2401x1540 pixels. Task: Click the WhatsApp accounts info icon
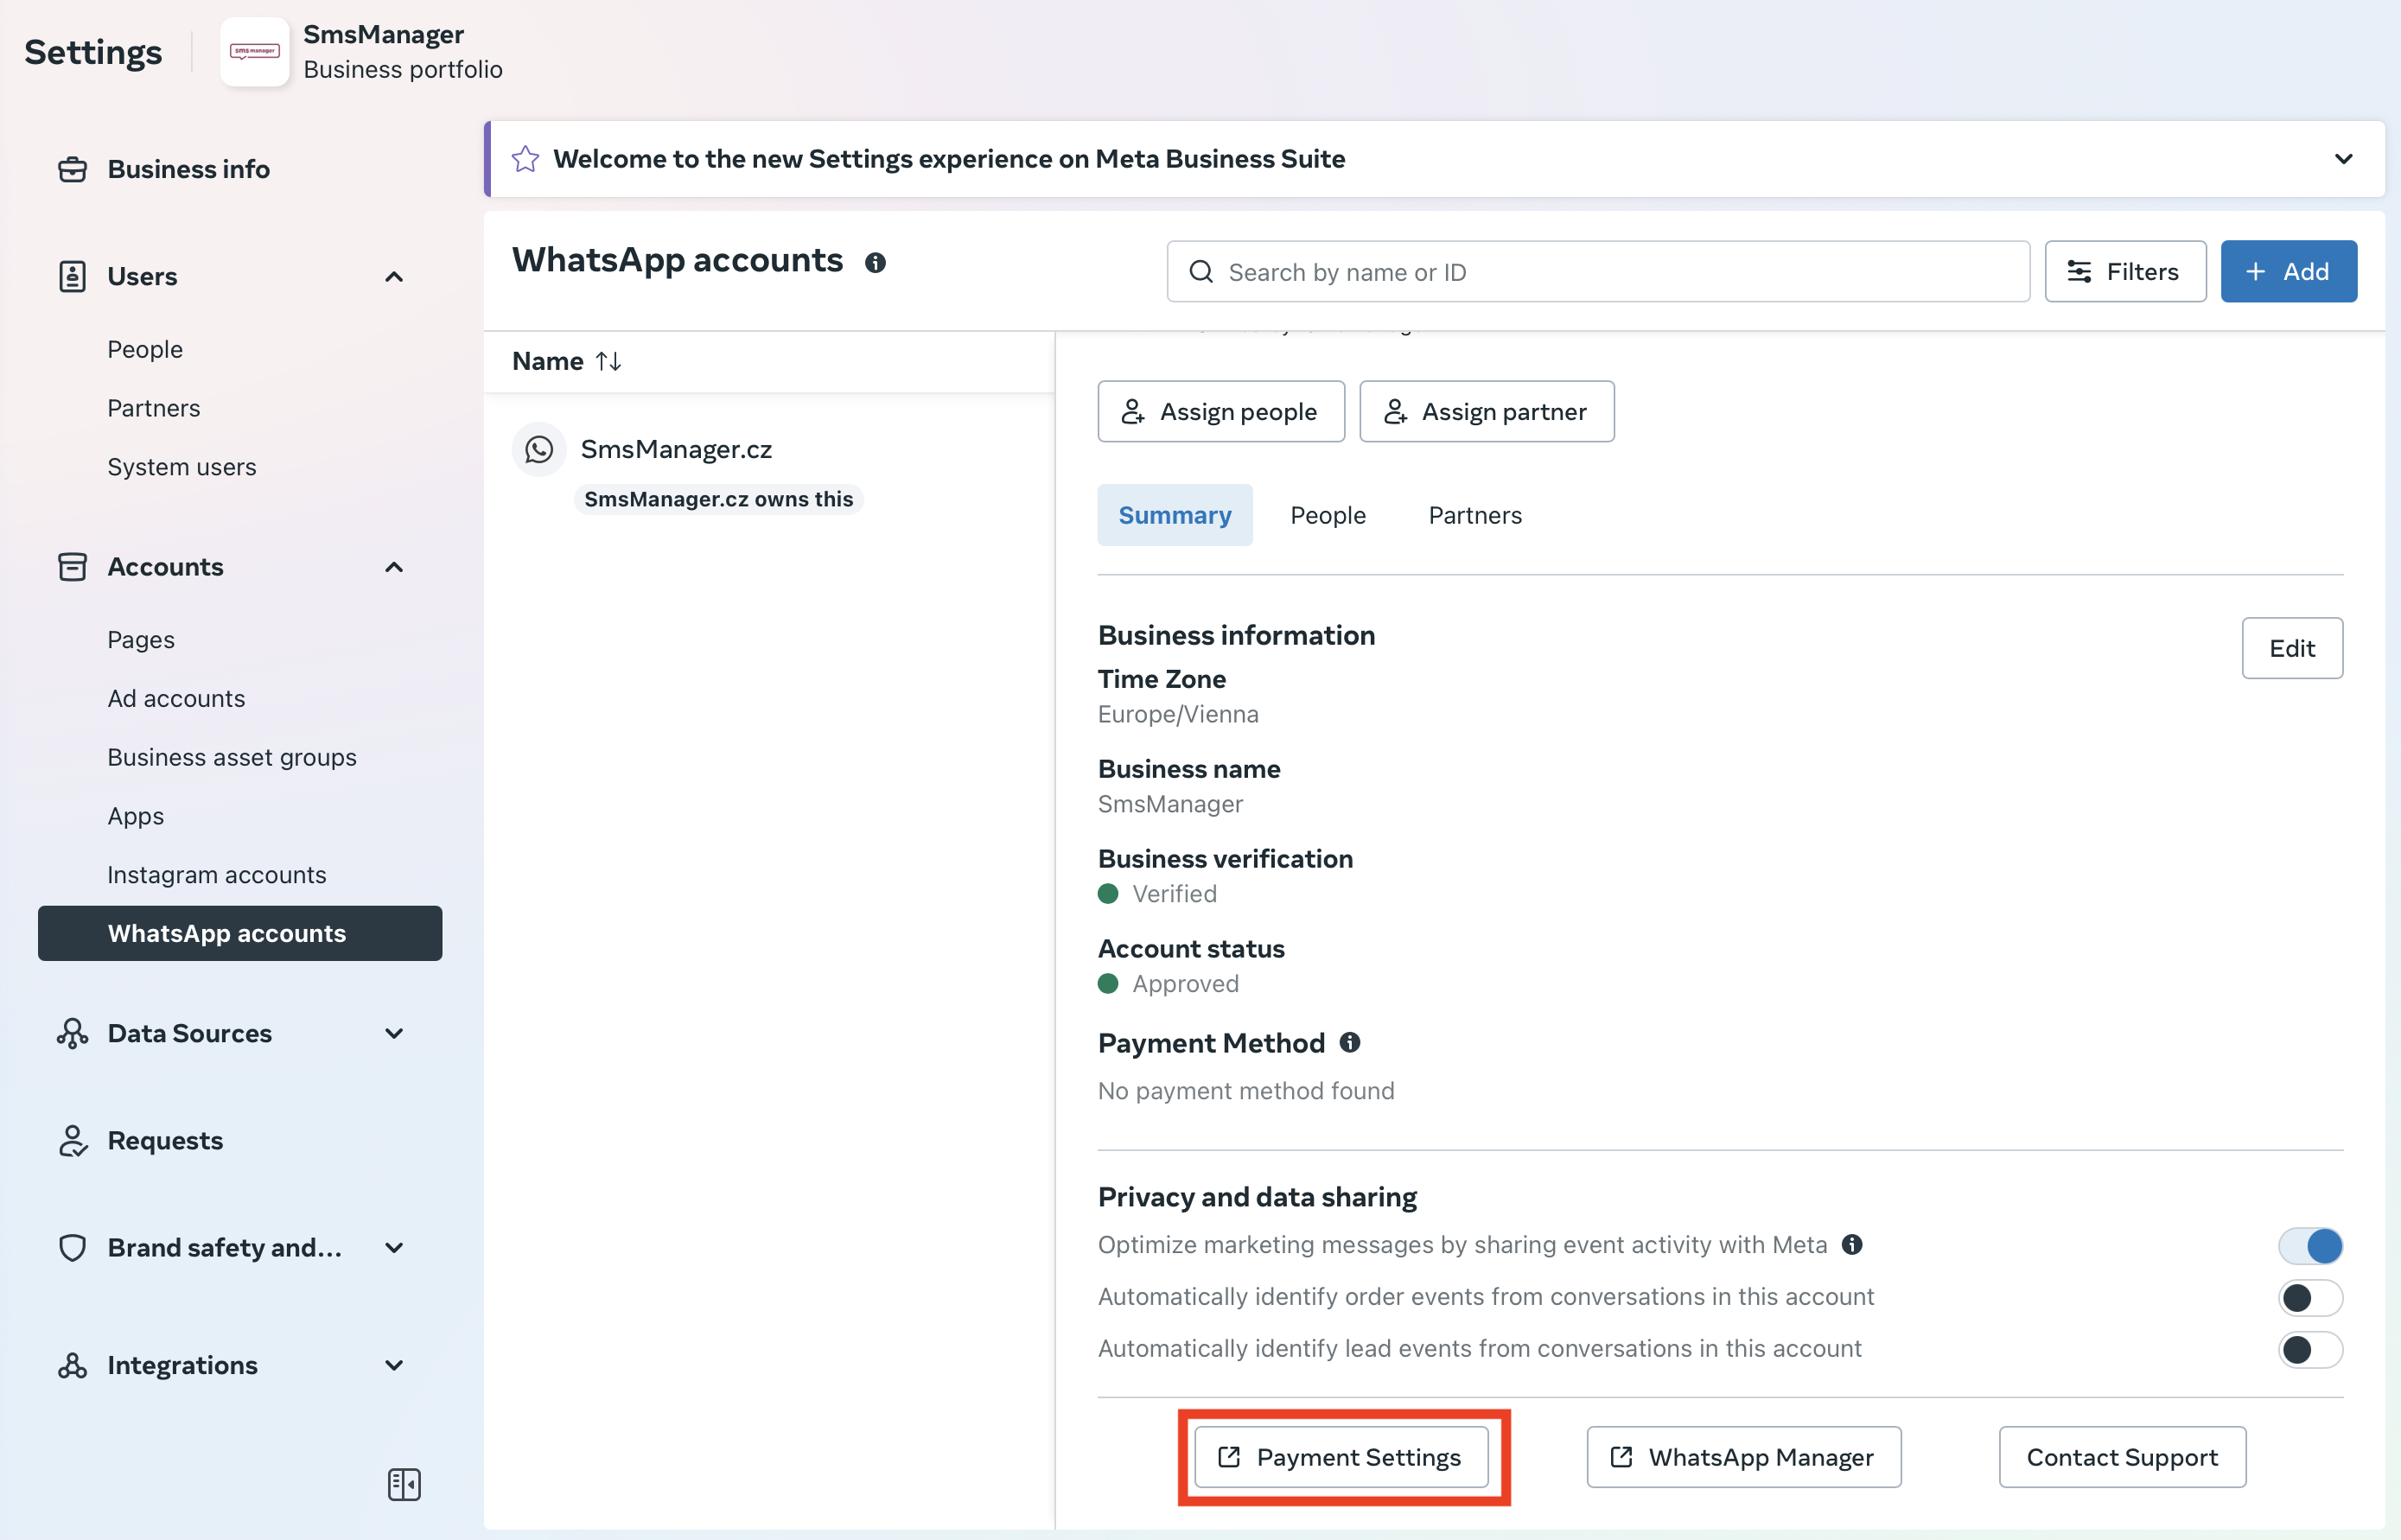(x=875, y=262)
